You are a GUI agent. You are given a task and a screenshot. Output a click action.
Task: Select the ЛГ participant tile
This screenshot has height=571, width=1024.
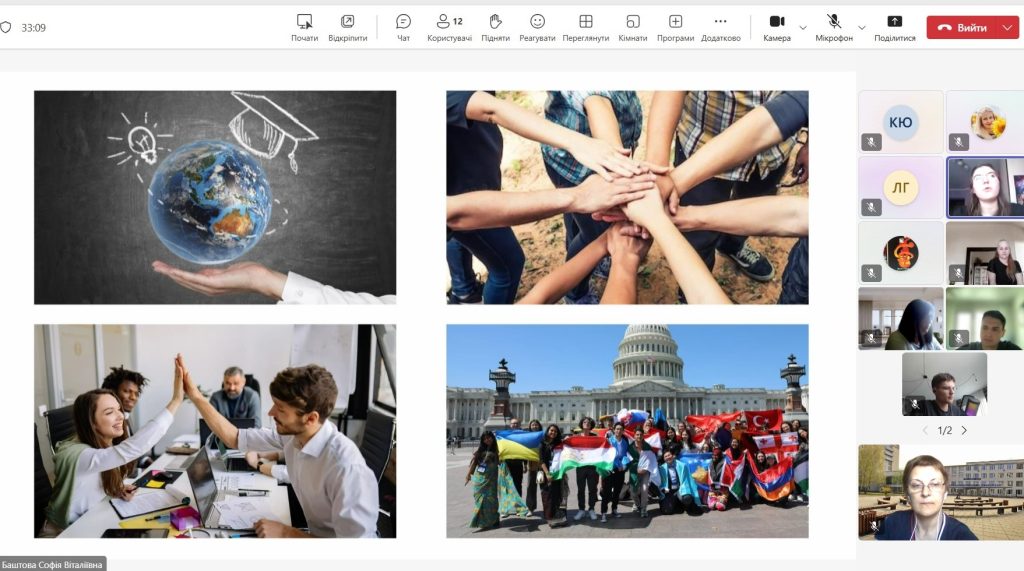coord(900,187)
